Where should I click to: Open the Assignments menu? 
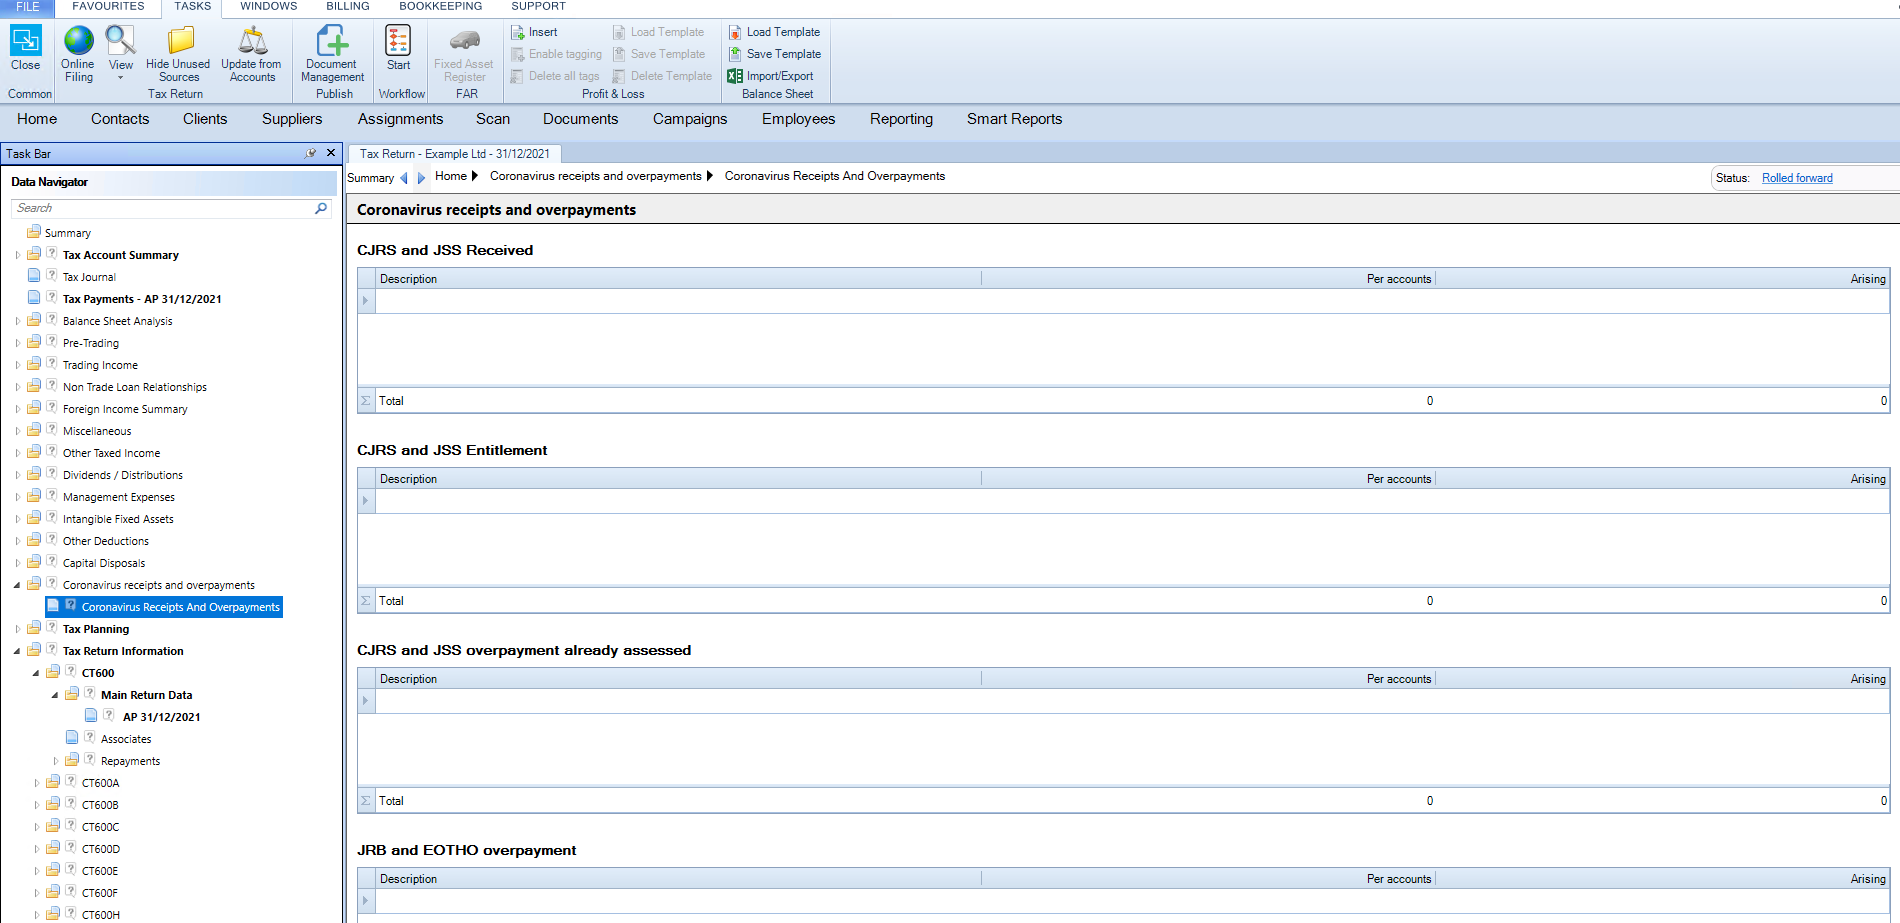coord(400,119)
